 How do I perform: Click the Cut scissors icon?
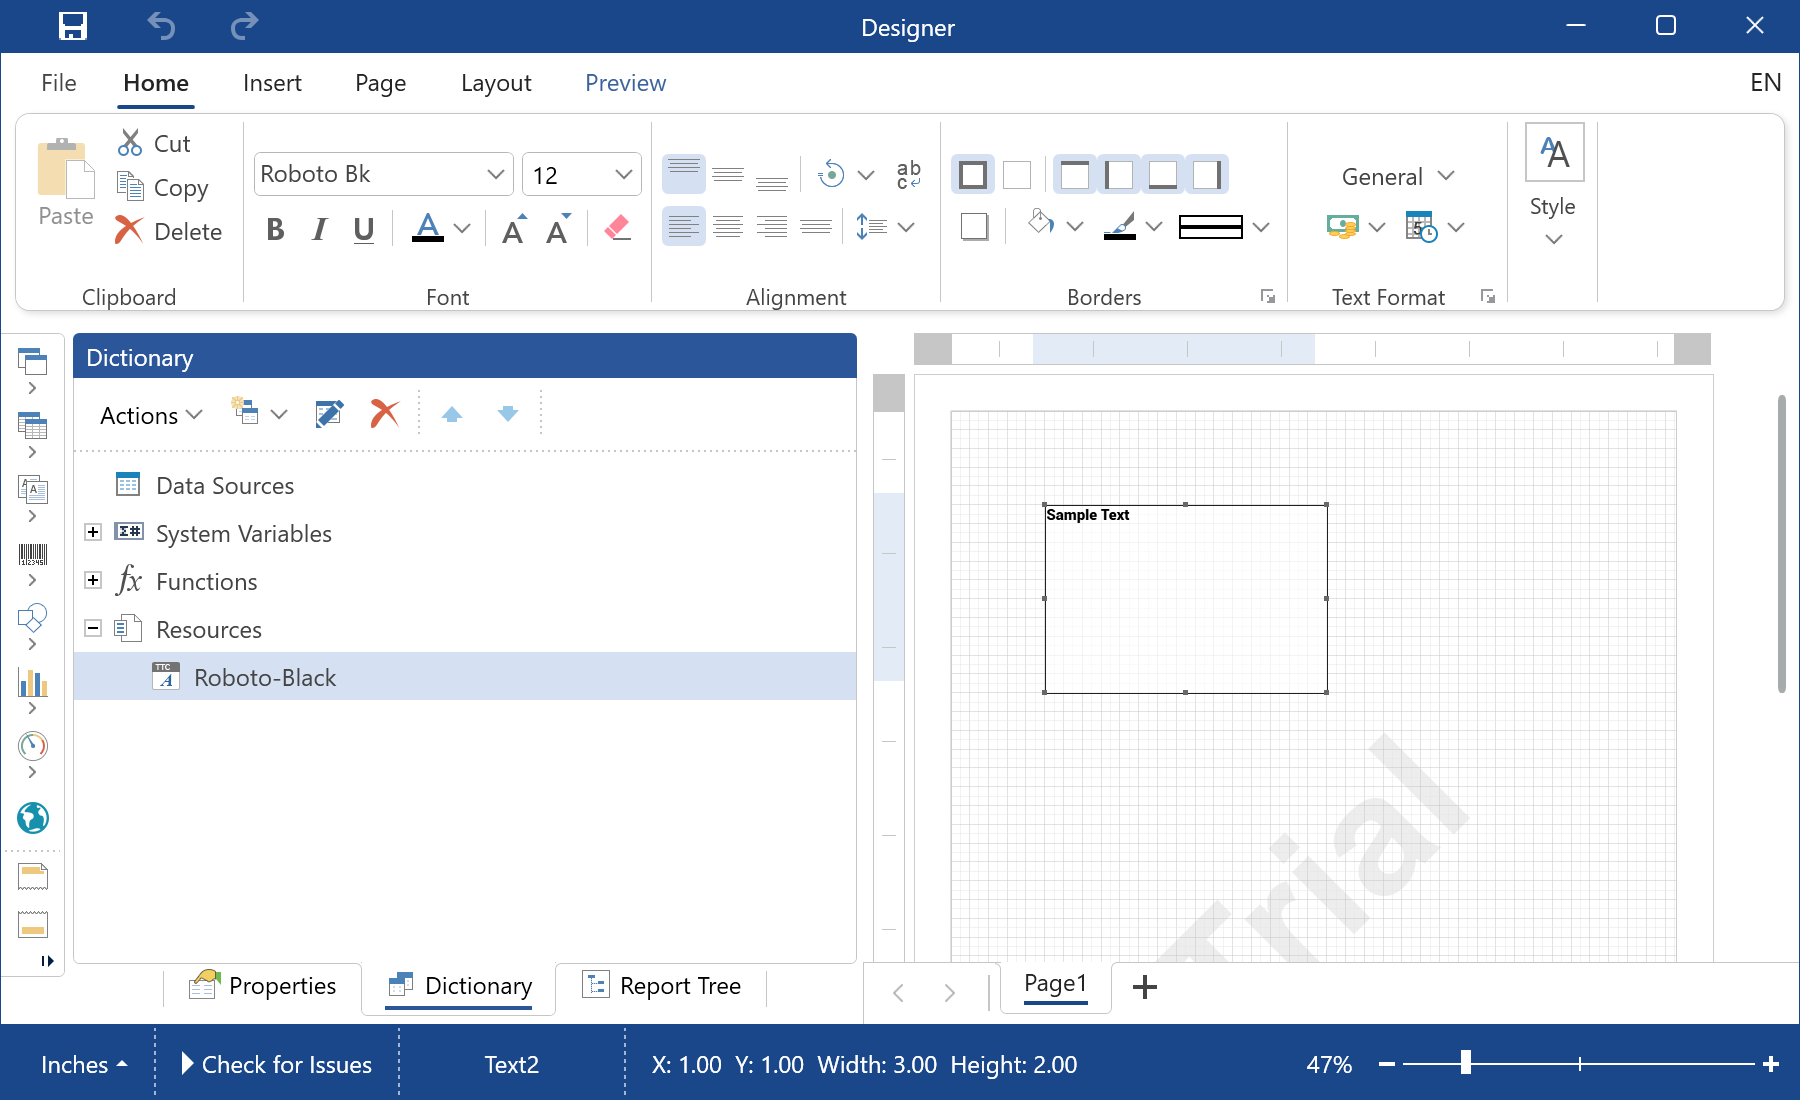[x=130, y=143]
